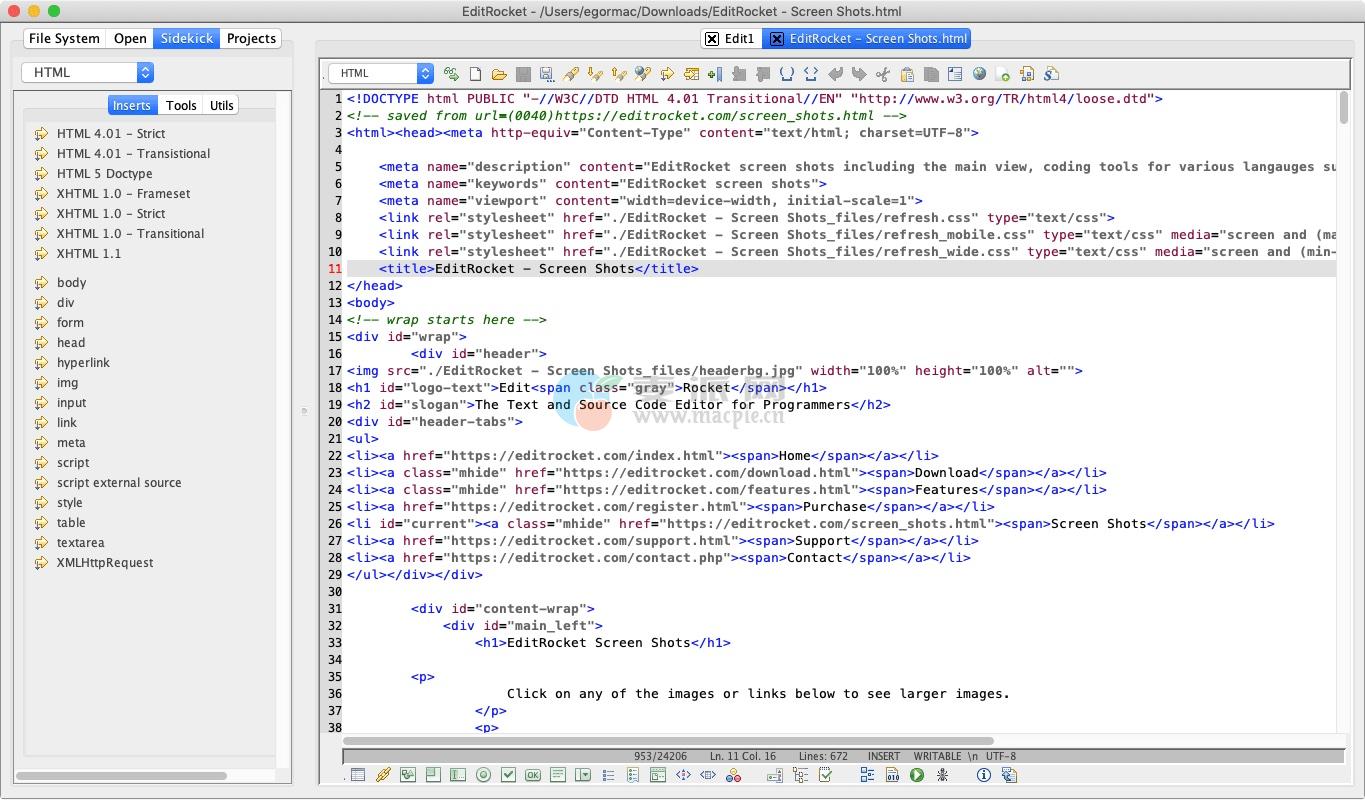Viewport: 1365px width, 800px height.
Task: Click the bulleted list insert icon
Action: pos(608,775)
